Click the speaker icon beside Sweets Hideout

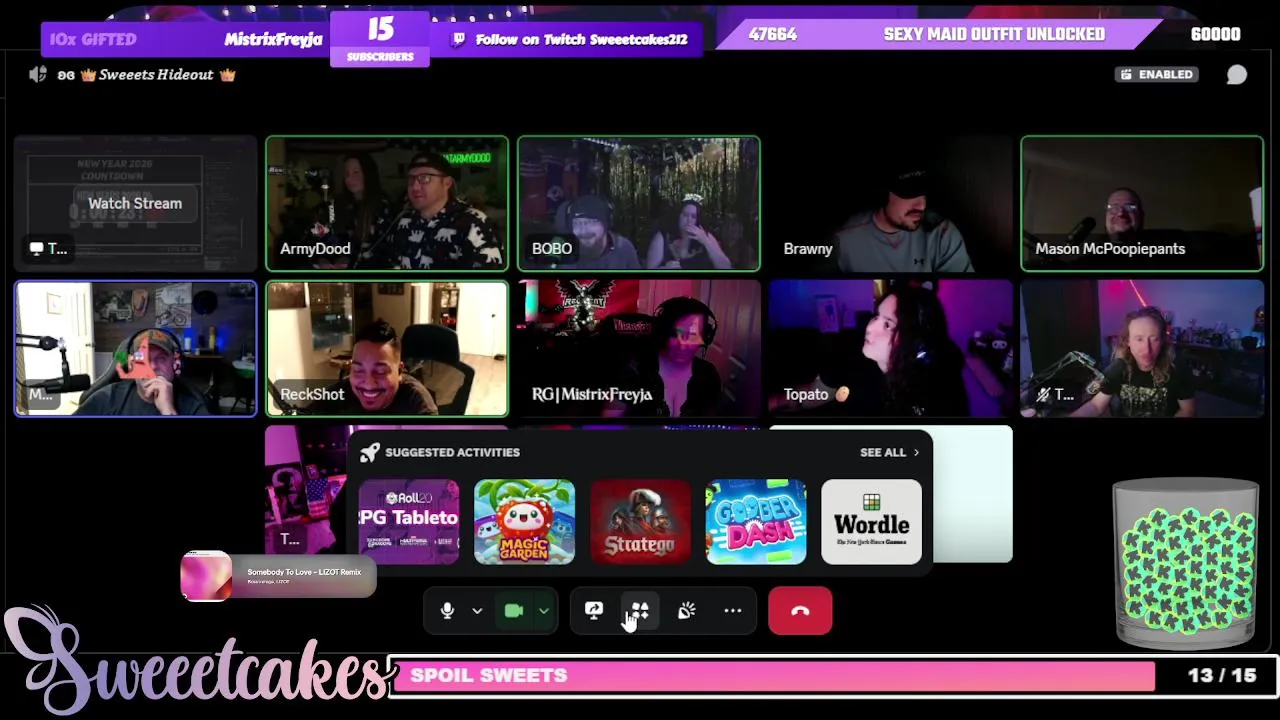coord(38,75)
